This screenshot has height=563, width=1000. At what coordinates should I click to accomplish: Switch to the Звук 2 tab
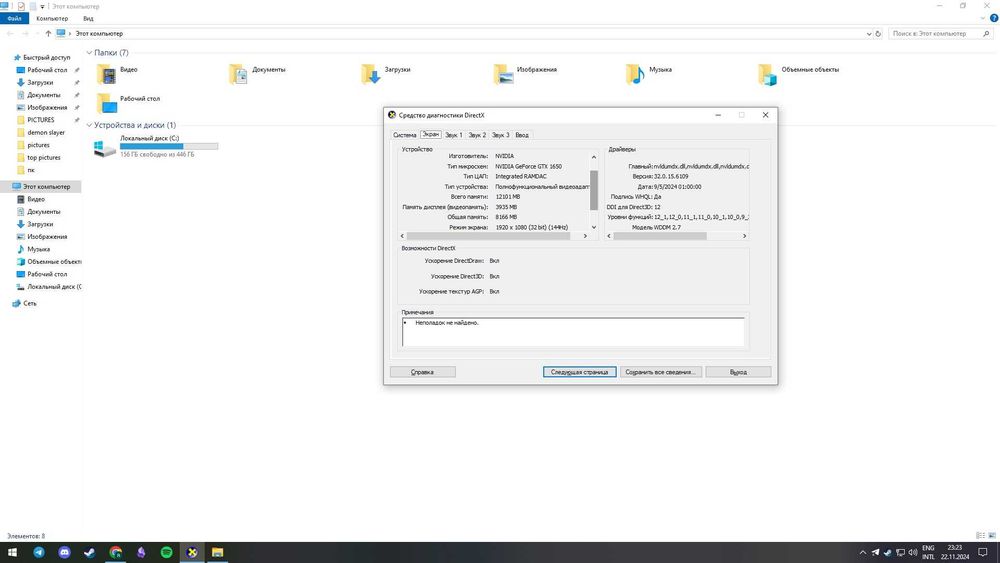tap(477, 135)
